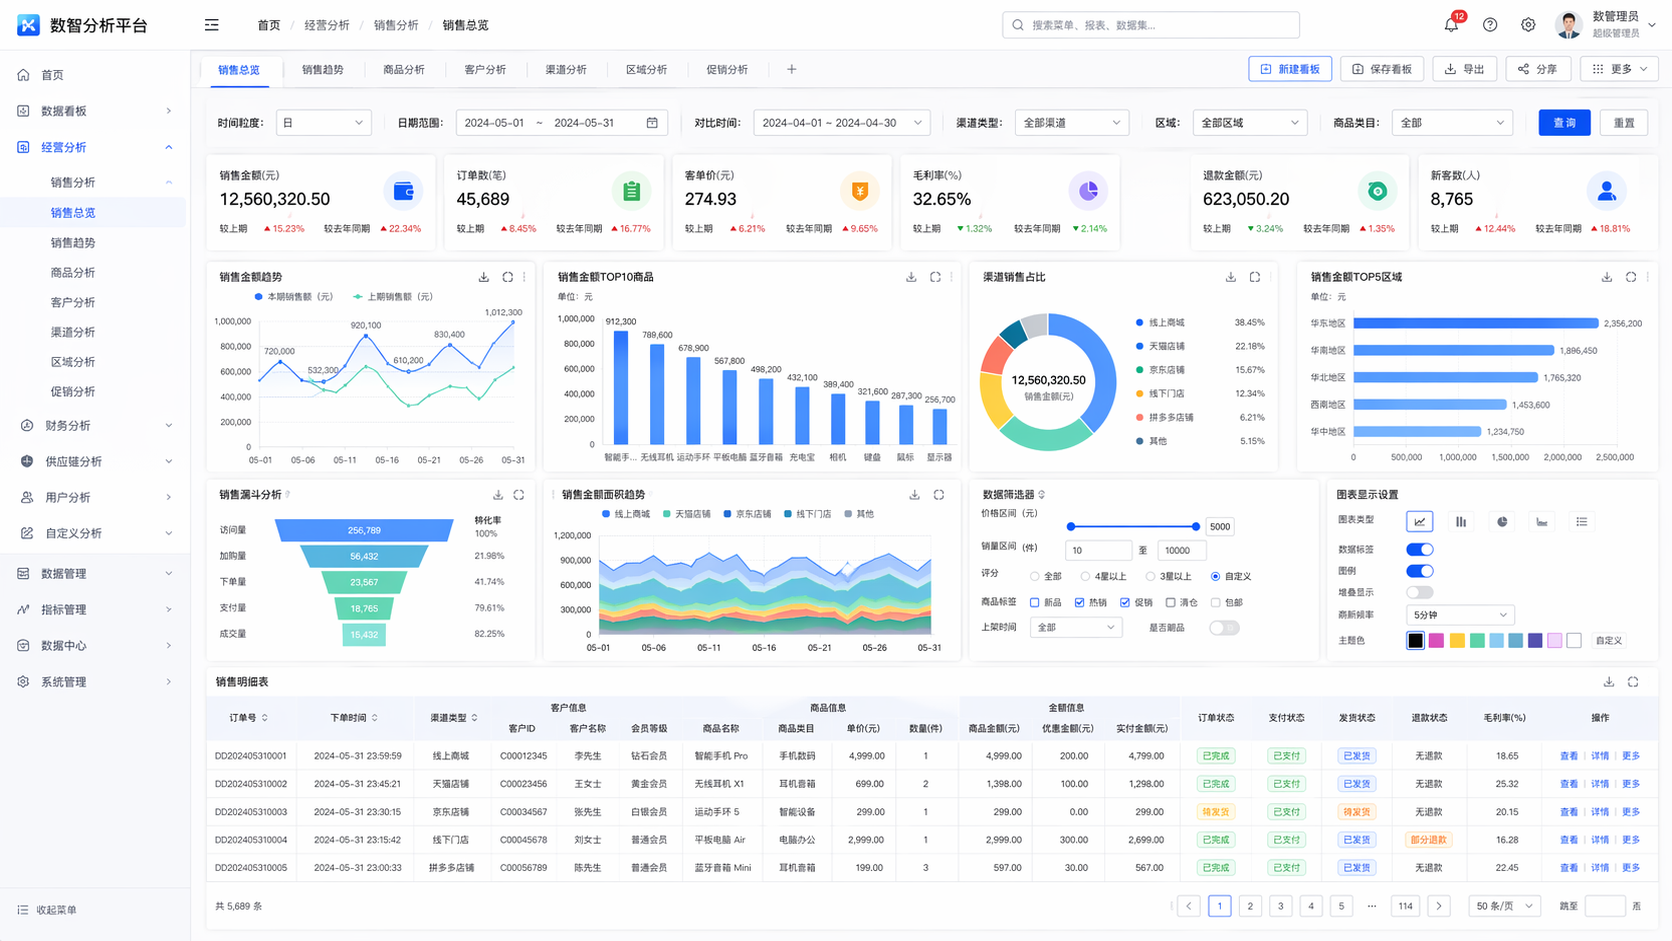Open the help question-mark icon
This screenshot has height=941, width=1672.
1490,25
